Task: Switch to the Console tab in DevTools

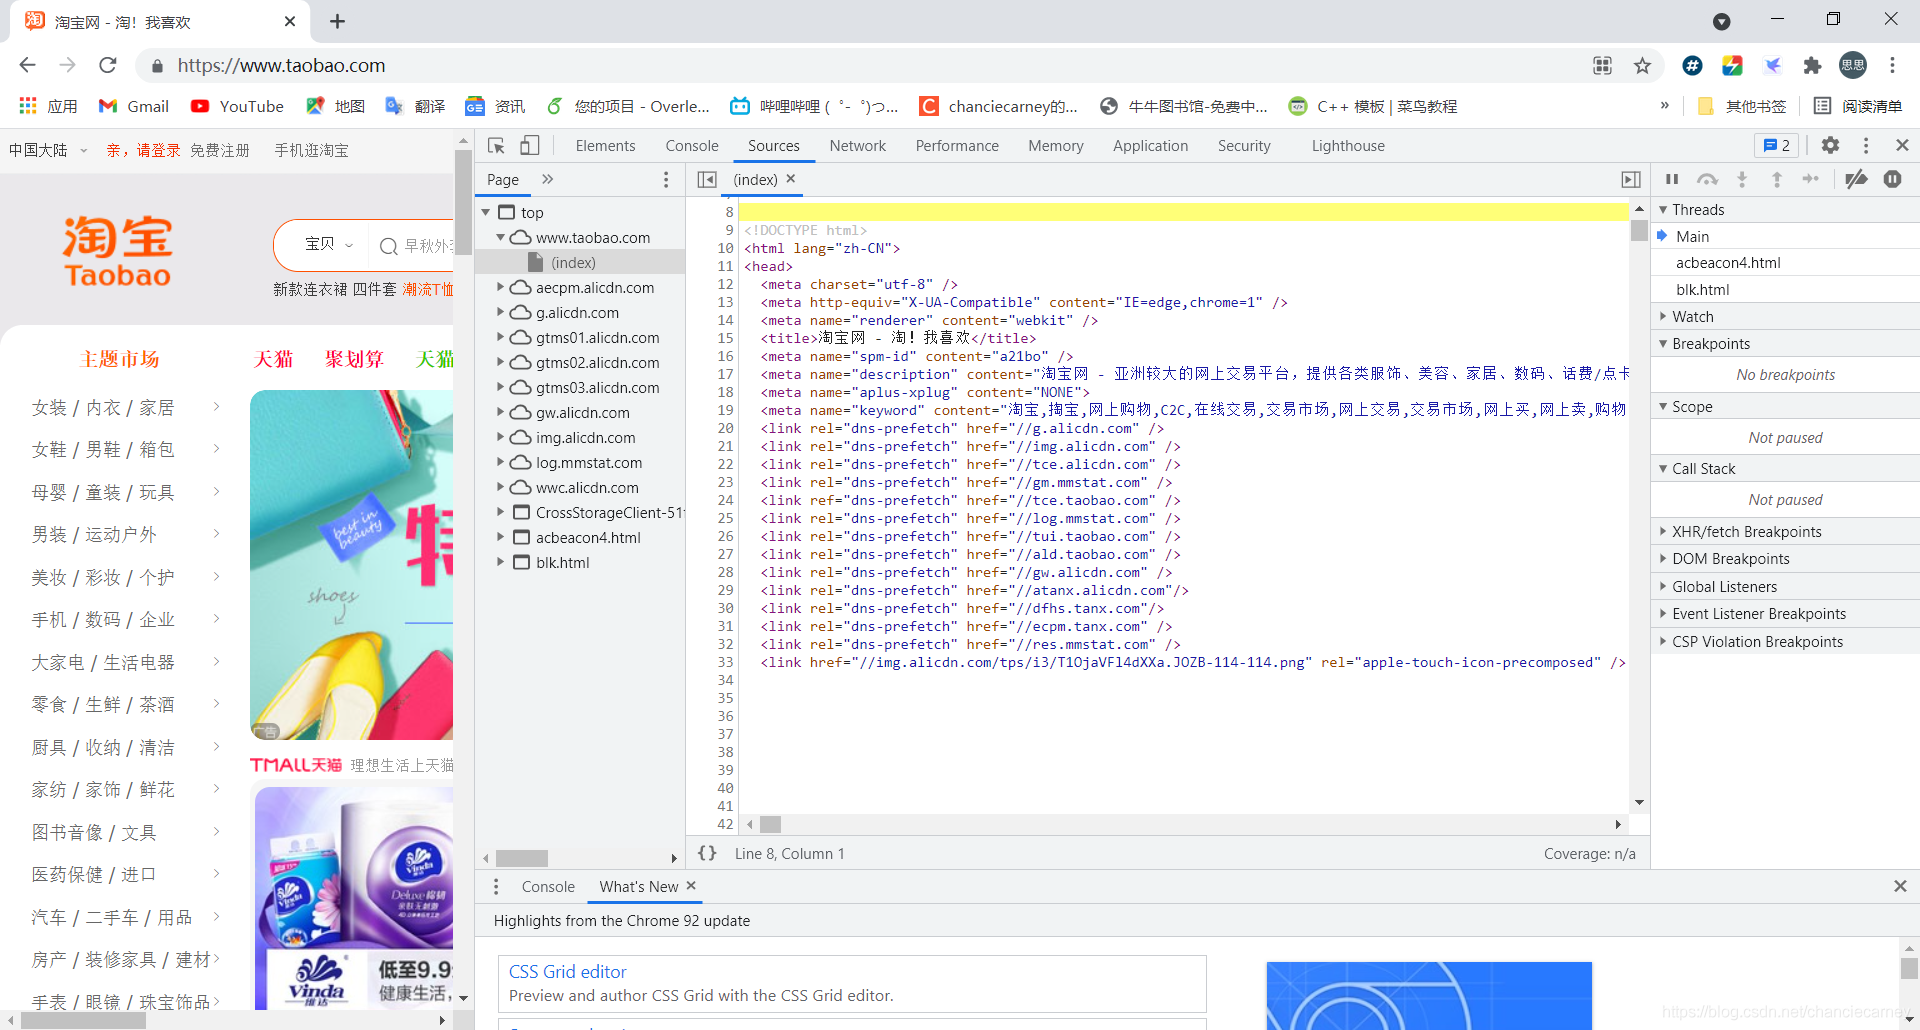Action: click(692, 146)
